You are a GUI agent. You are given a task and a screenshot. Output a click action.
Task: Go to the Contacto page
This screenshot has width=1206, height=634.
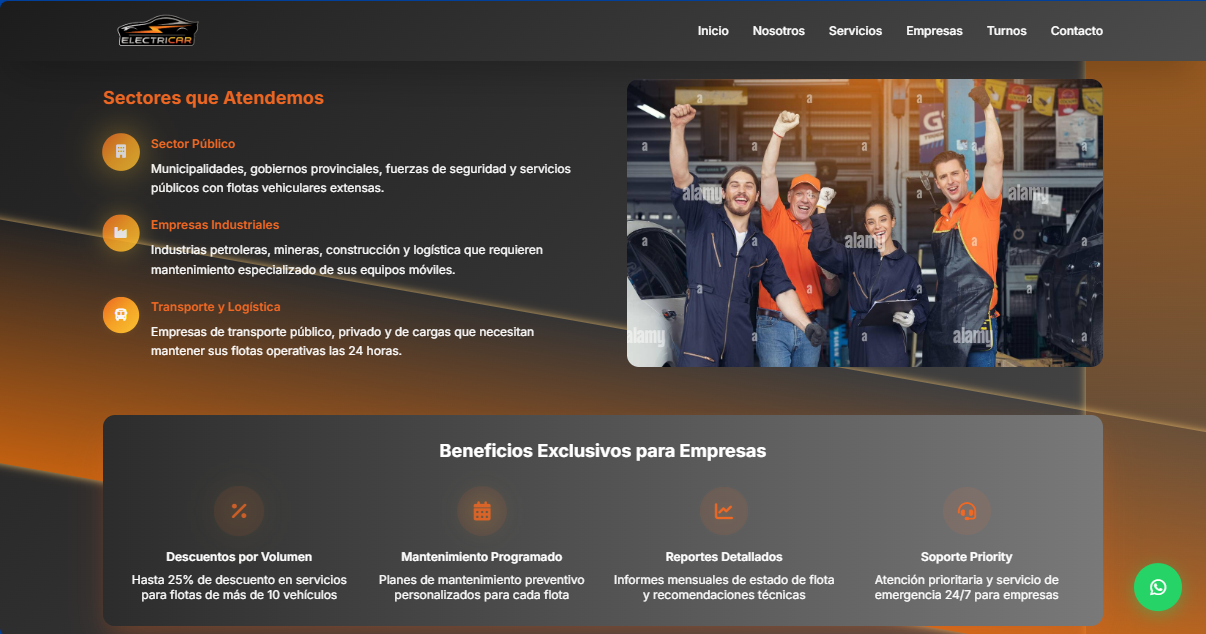1076,31
